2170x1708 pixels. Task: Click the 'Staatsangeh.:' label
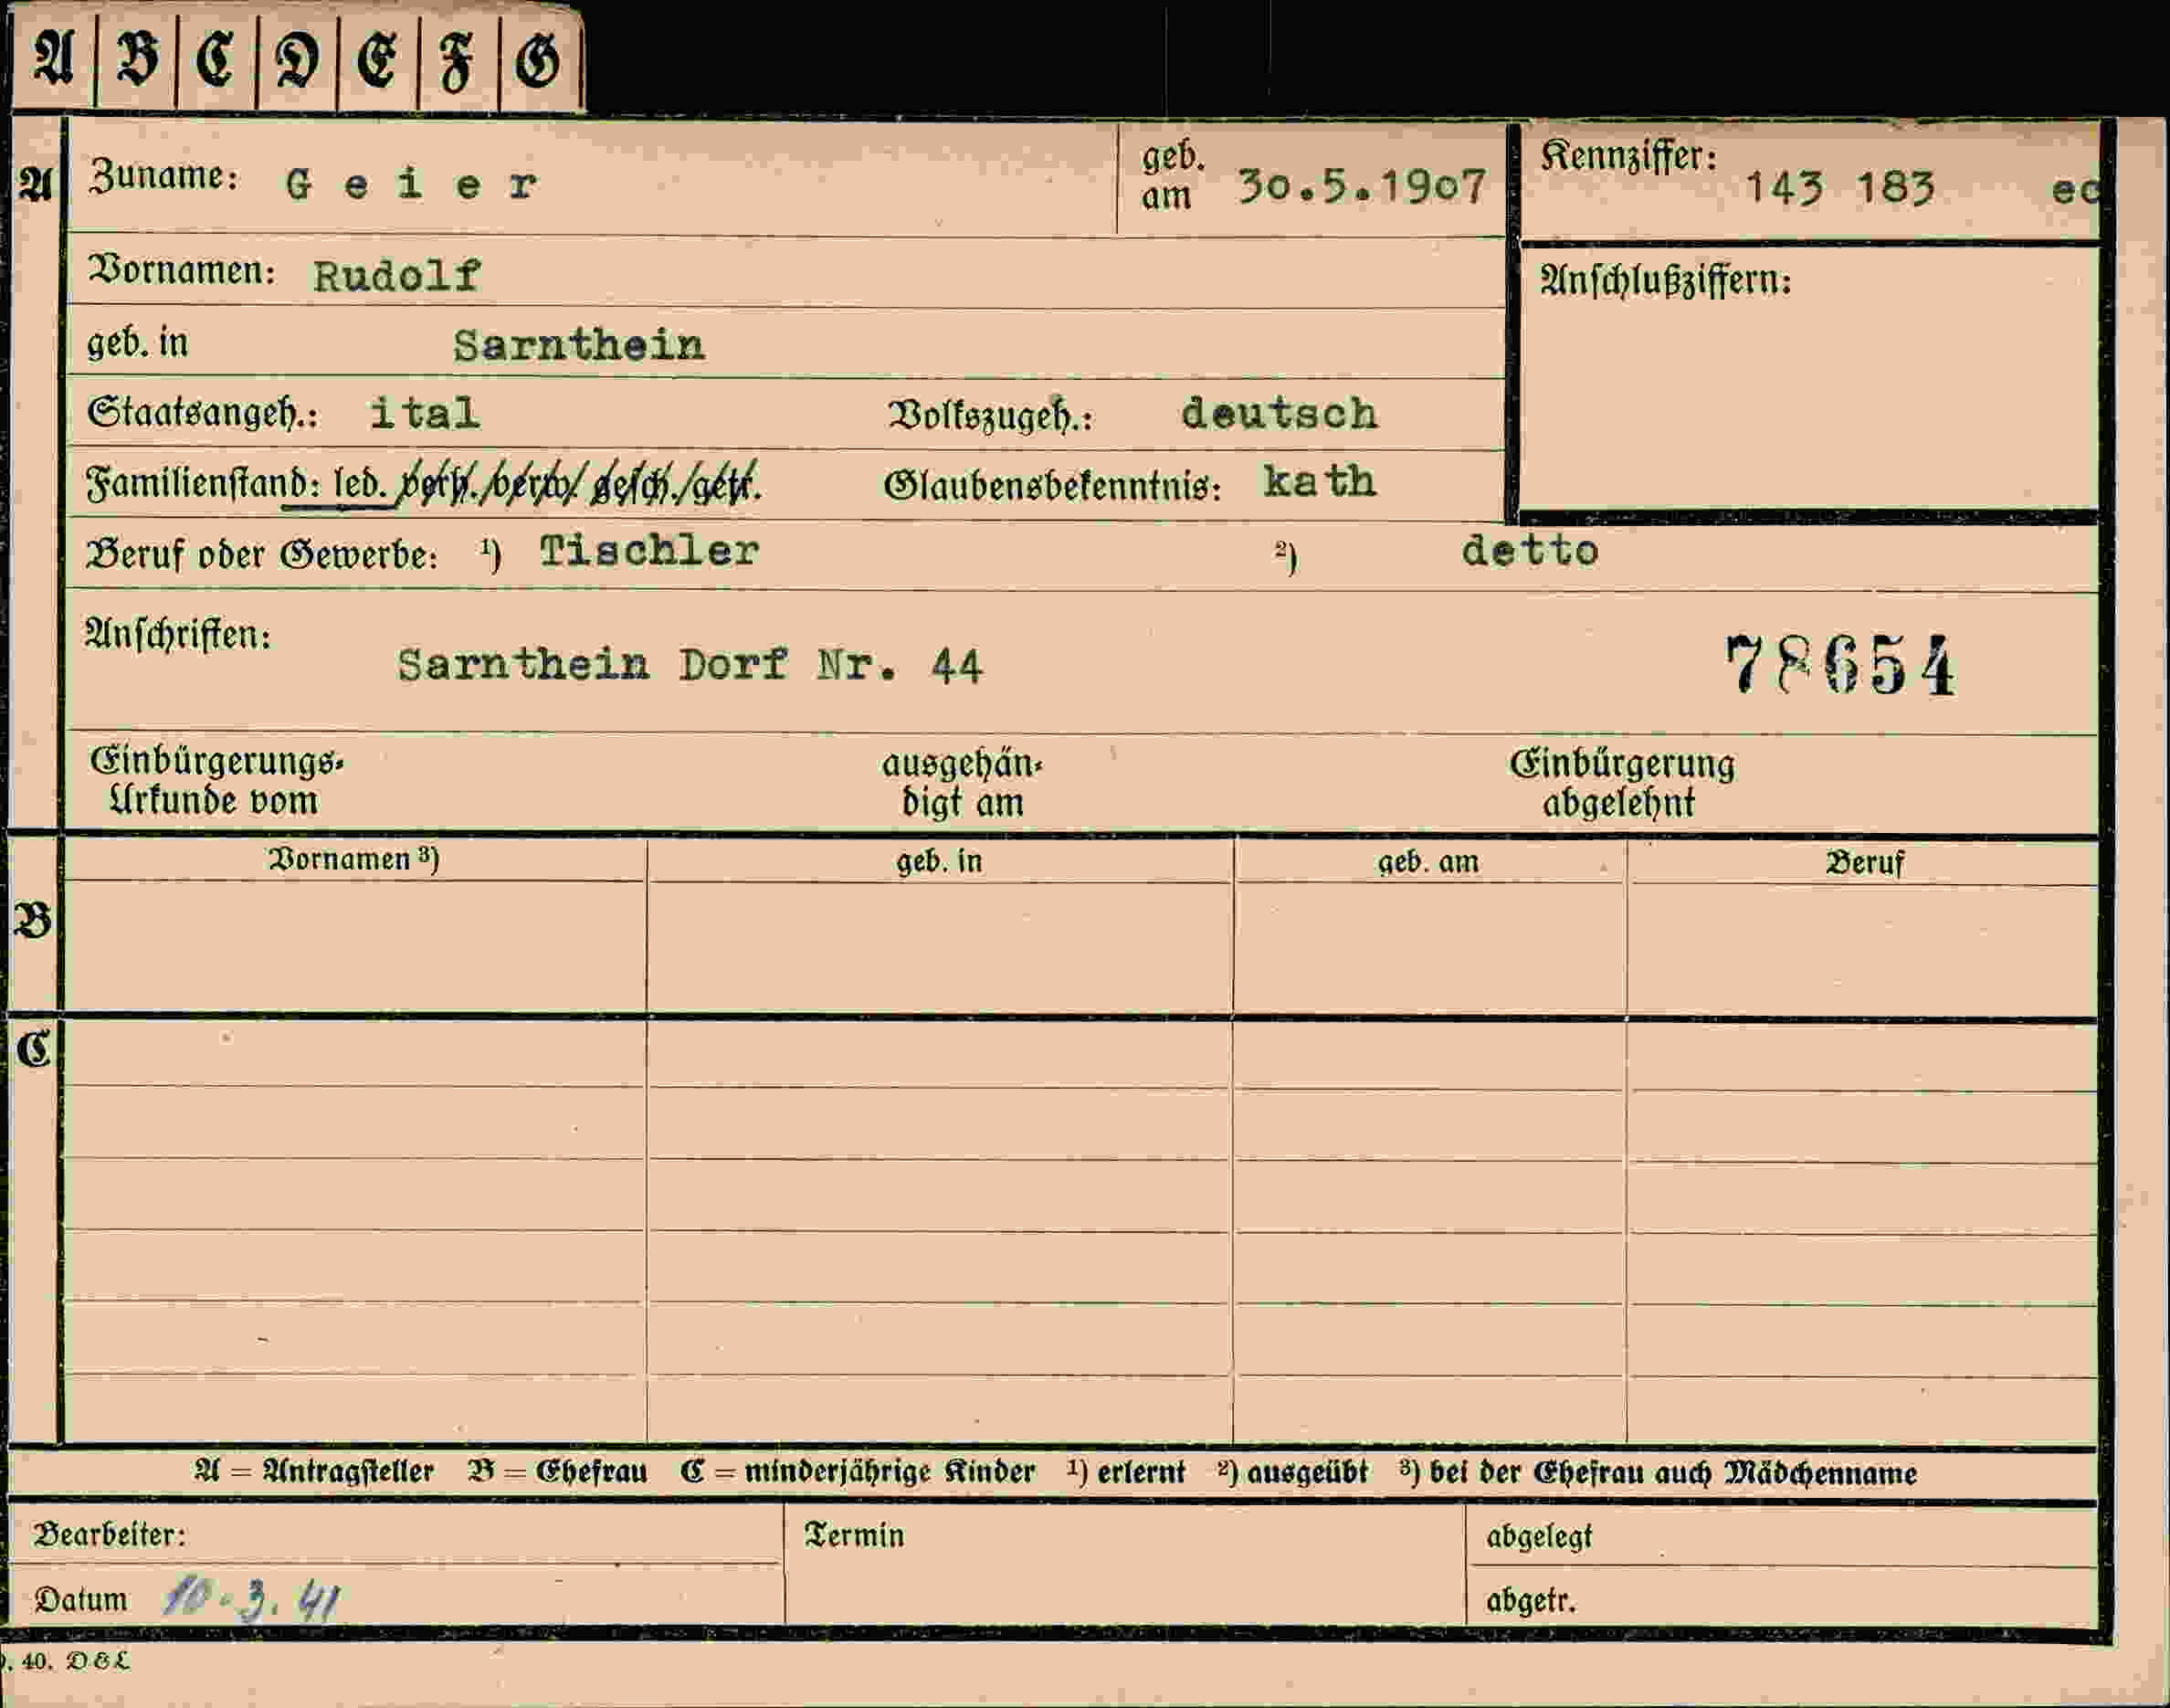pyautogui.click(x=202, y=413)
